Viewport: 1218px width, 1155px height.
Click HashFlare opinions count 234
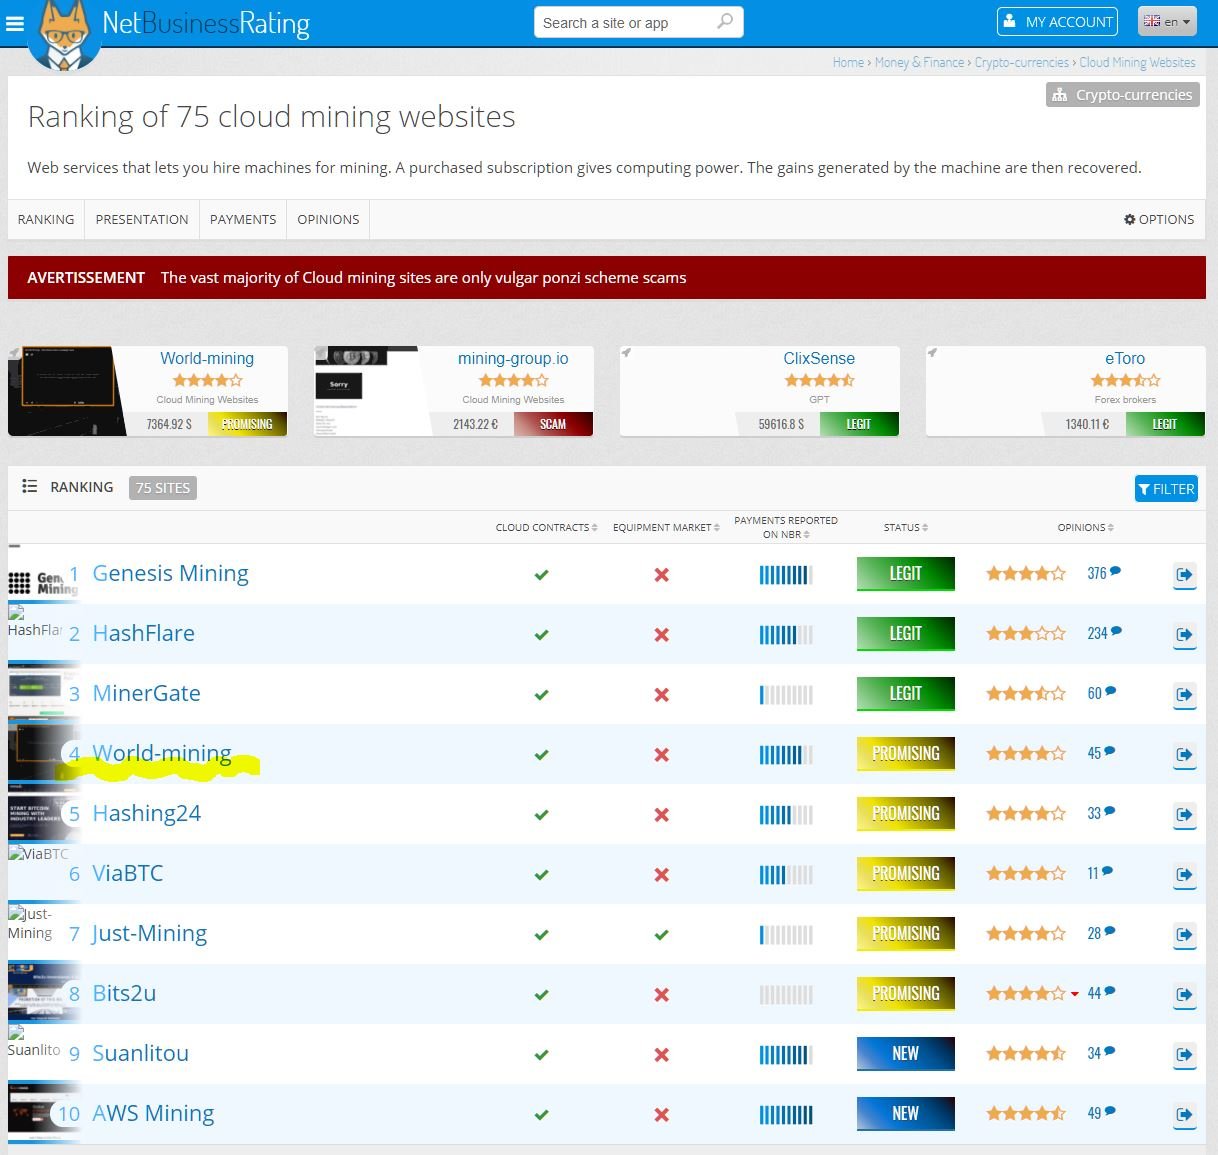(x=1097, y=634)
